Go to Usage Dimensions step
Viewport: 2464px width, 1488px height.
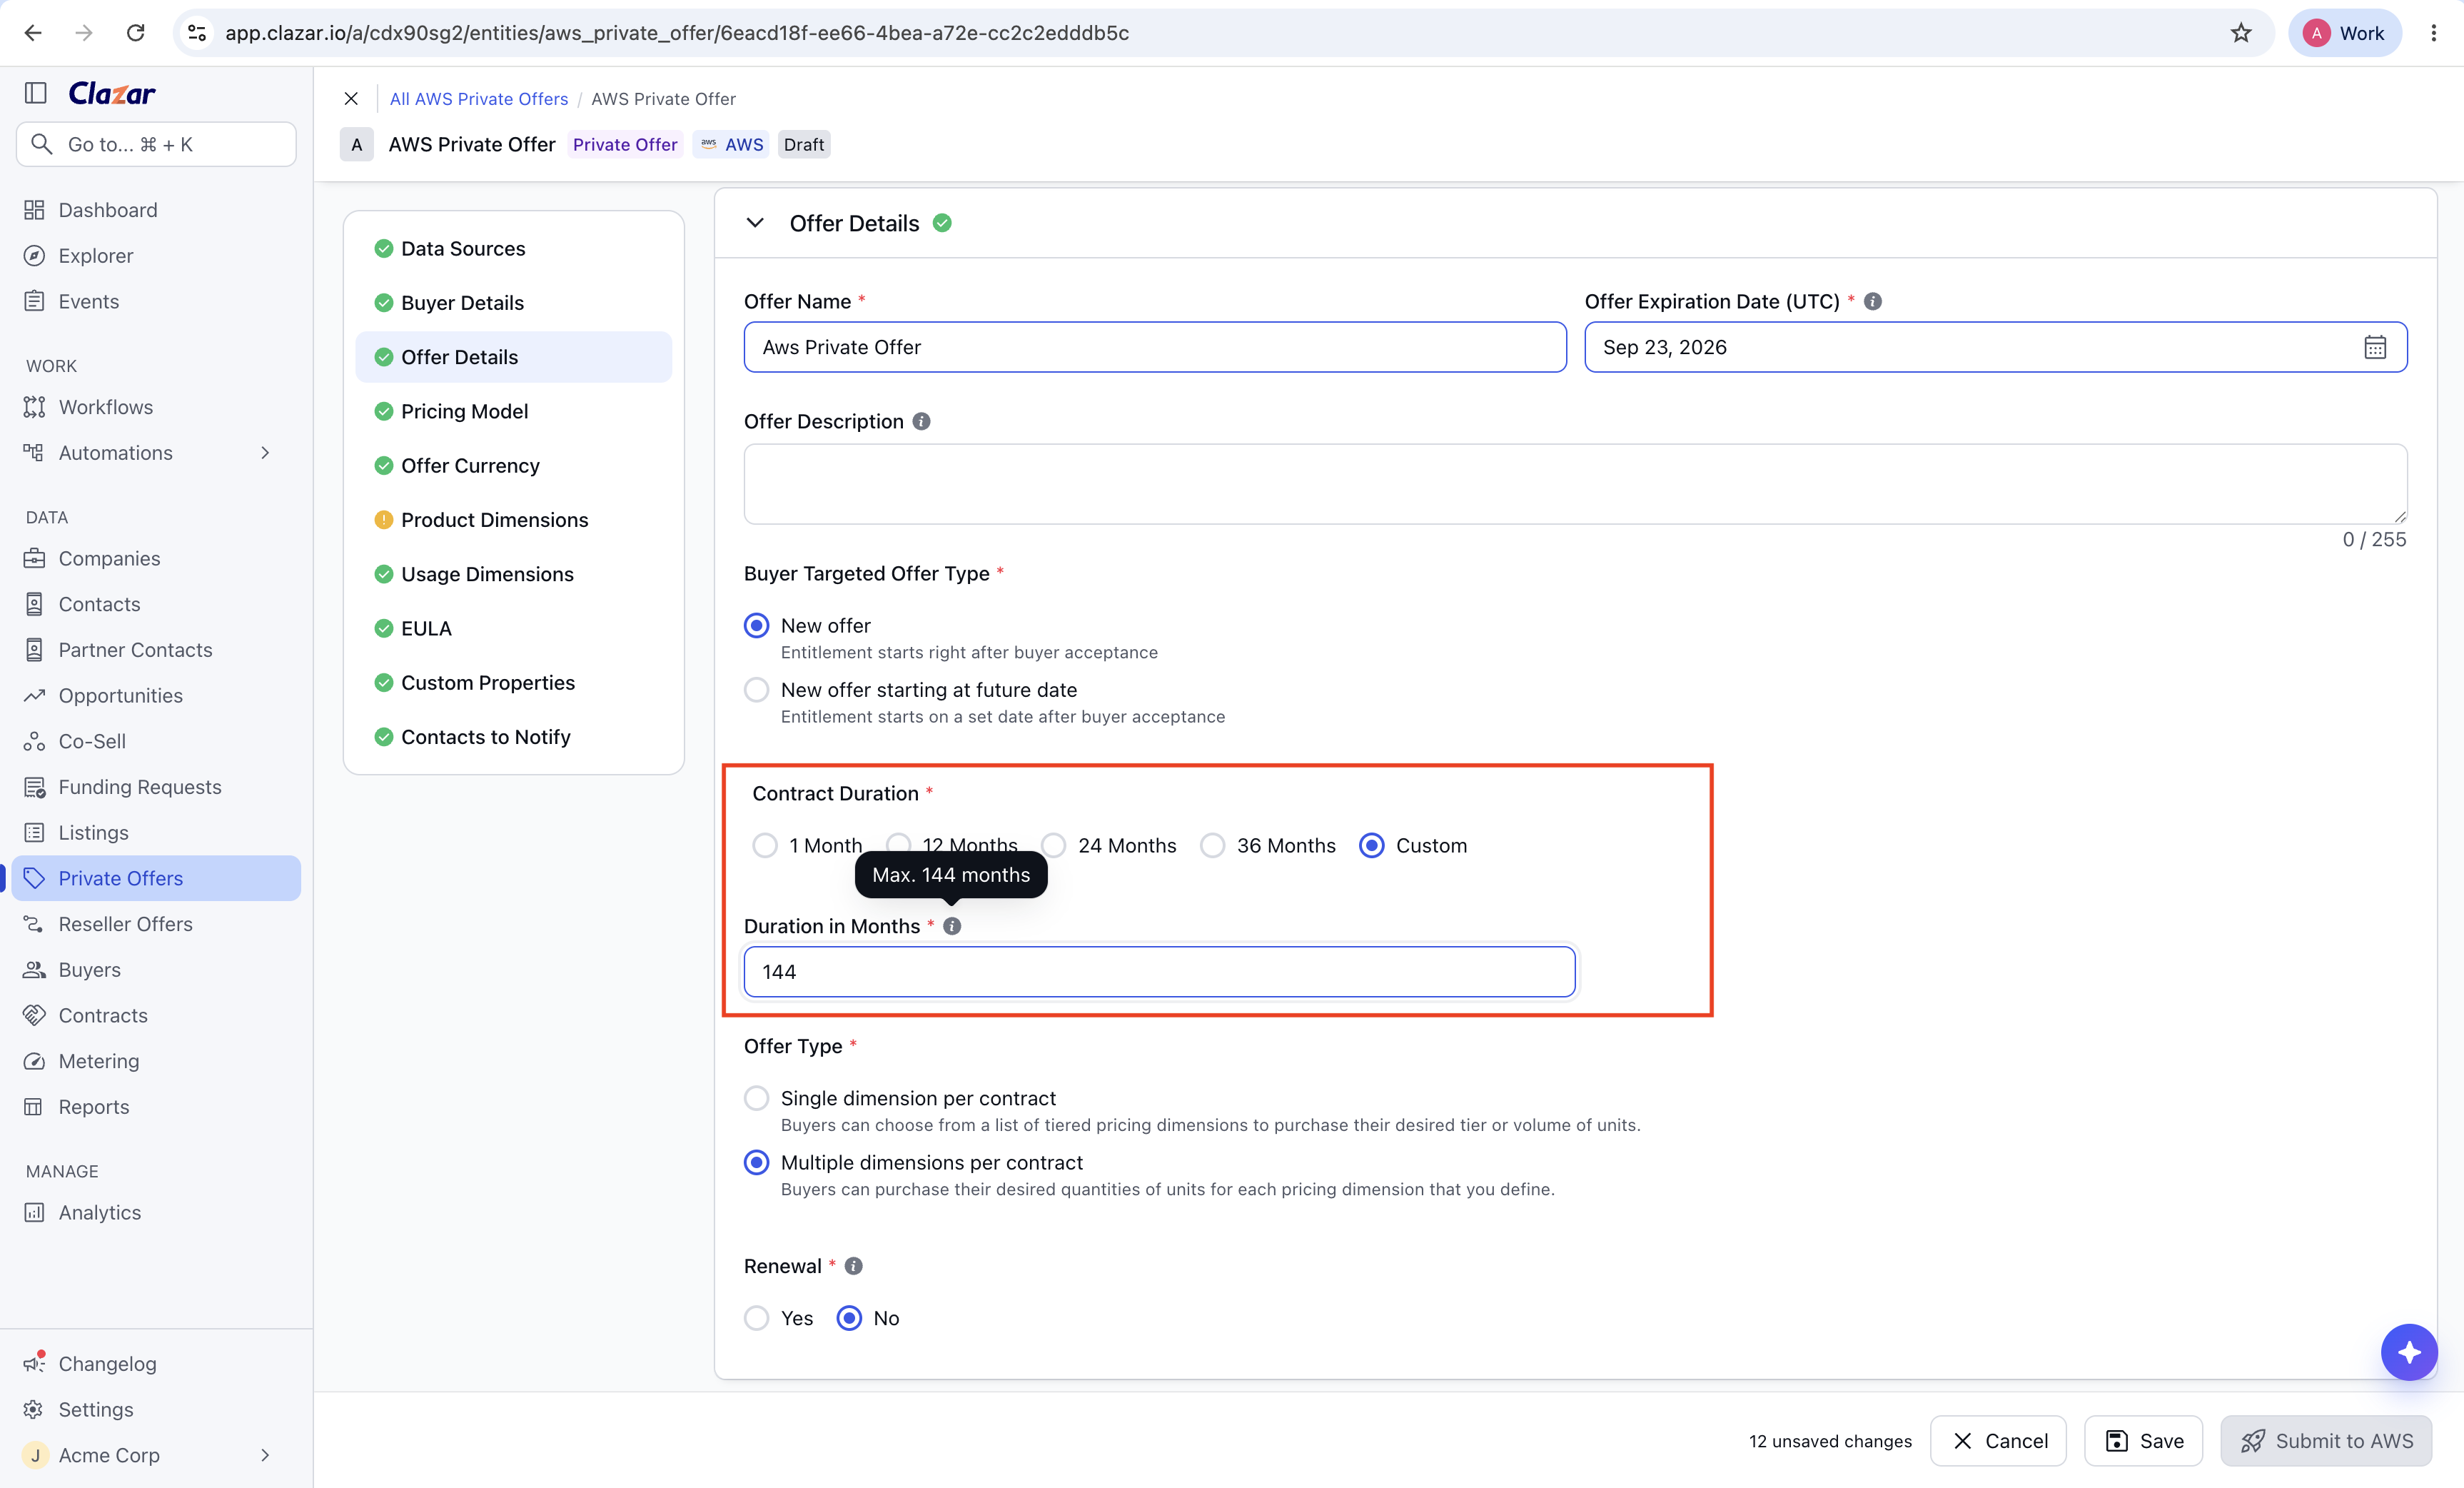(513, 574)
